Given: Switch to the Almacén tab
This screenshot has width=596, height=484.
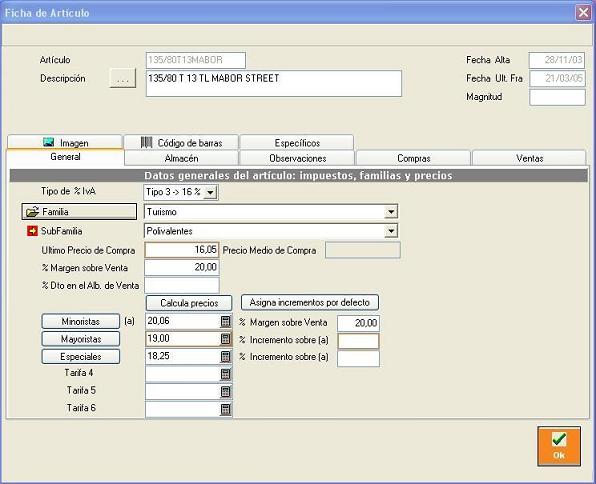Looking at the screenshot, I should [181, 158].
